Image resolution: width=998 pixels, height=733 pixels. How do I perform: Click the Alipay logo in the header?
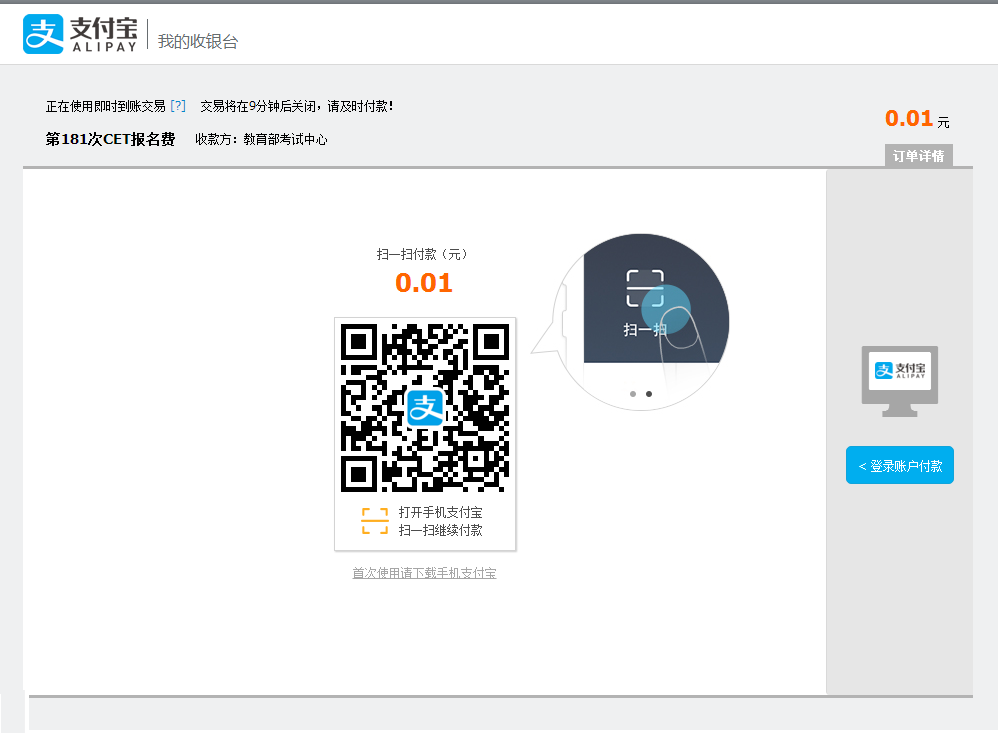[80, 34]
